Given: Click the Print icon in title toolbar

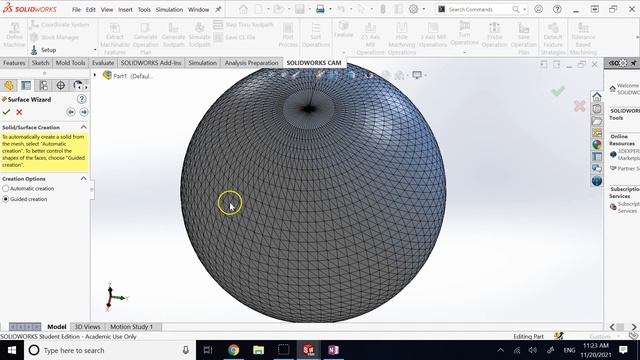Looking at the screenshot, I should (320, 9).
